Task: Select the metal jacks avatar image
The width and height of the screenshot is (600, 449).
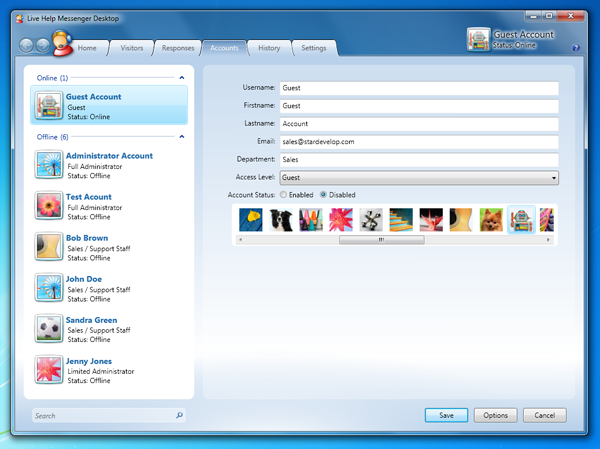Action: coord(371,220)
